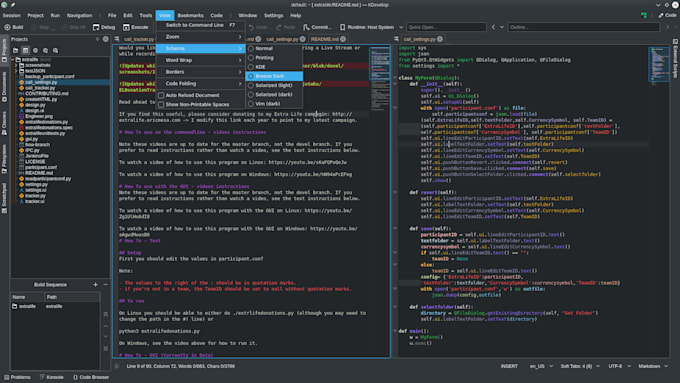Add item to Build Sequence with plus
Image resolution: width=680 pixels, height=383 pixels.
95,285
